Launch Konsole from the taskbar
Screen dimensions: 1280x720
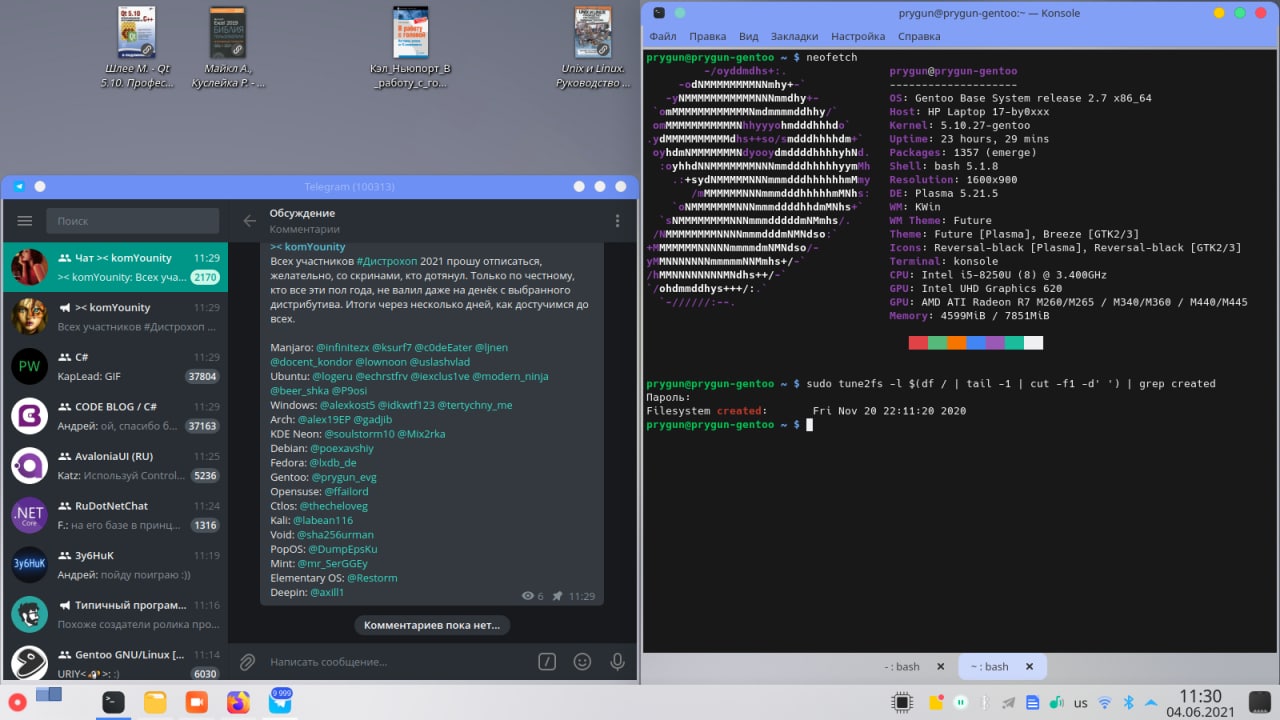tap(113, 702)
